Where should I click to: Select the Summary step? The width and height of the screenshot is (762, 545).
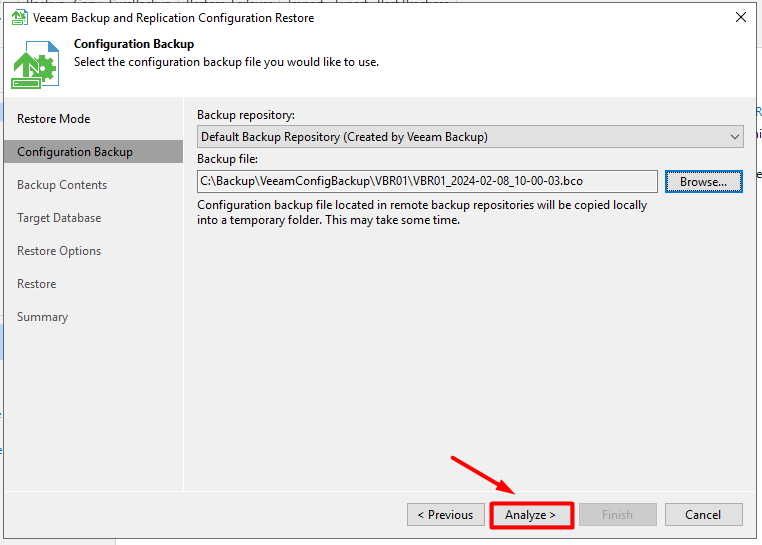(42, 317)
